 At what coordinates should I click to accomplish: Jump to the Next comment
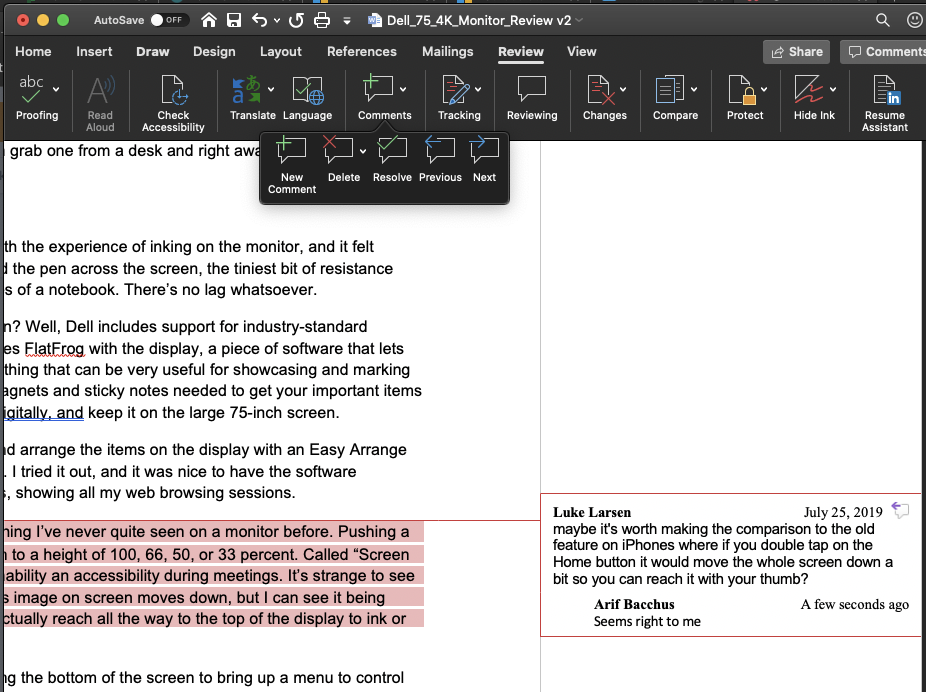point(484,159)
